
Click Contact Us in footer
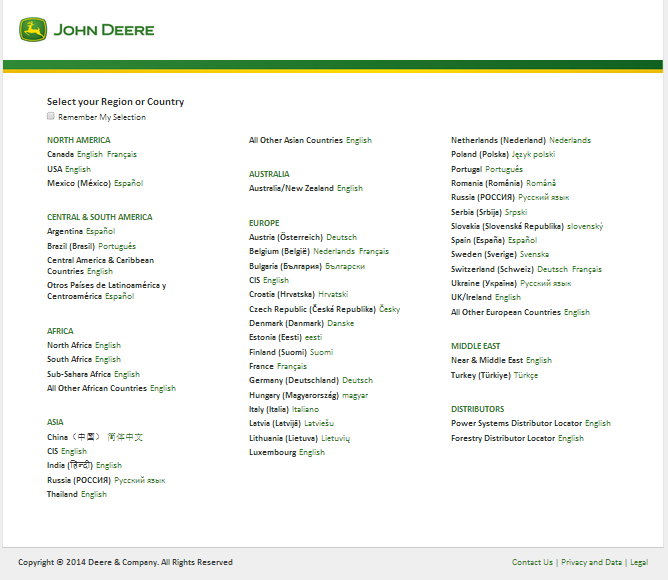(x=532, y=562)
